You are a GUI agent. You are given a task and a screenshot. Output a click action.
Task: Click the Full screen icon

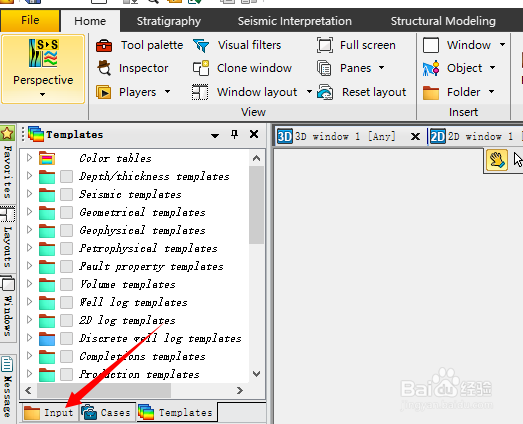pyautogui.click(x=325, y=45)
